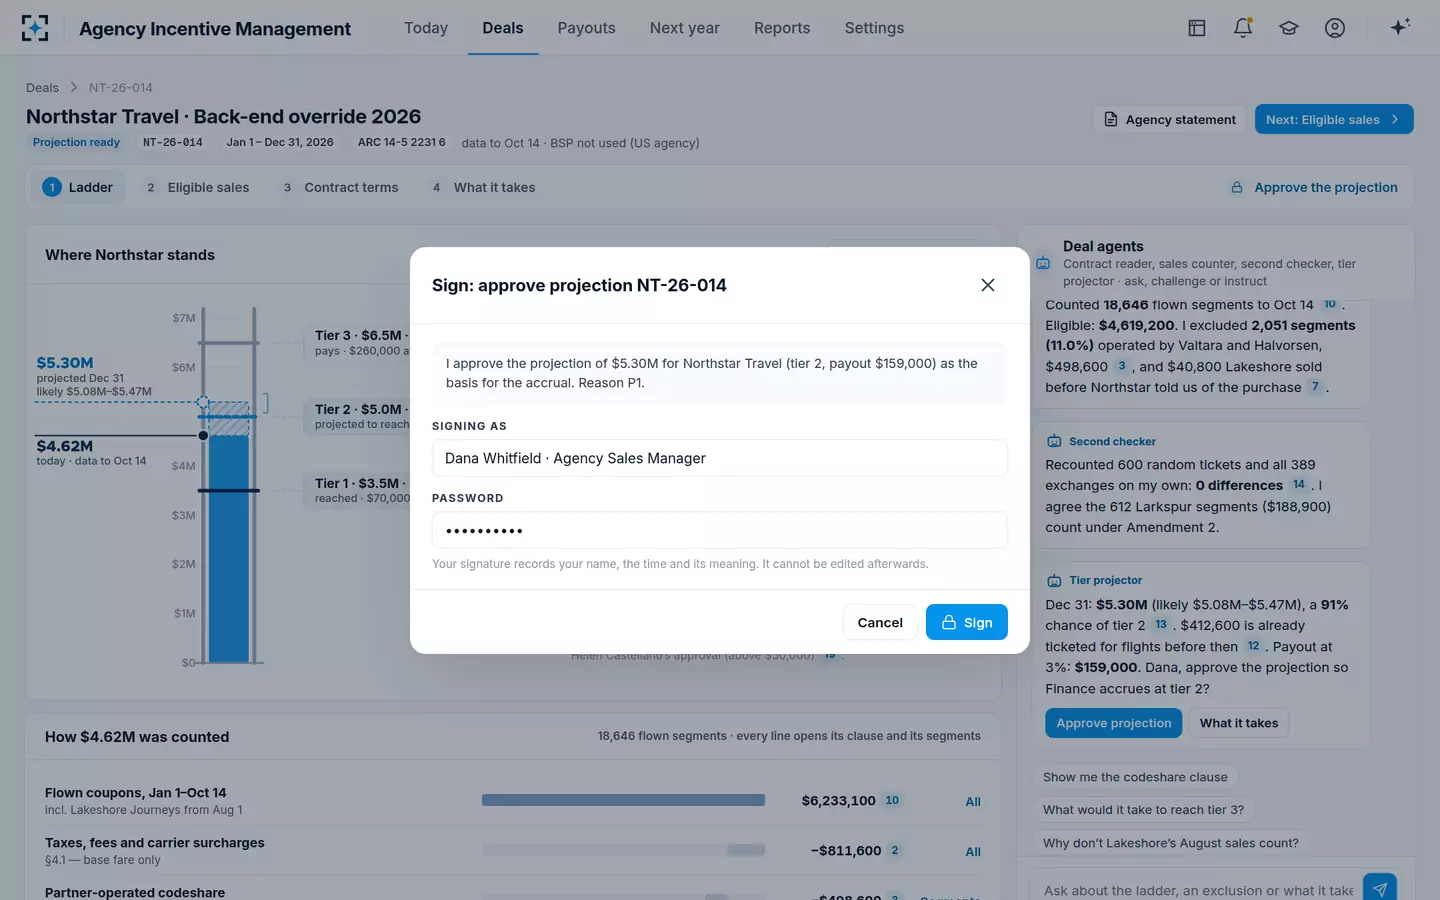Viewport: 1440px width, 900px height.
Task: Open citation 14 in Second checker note
Action: coord(1299,484)
